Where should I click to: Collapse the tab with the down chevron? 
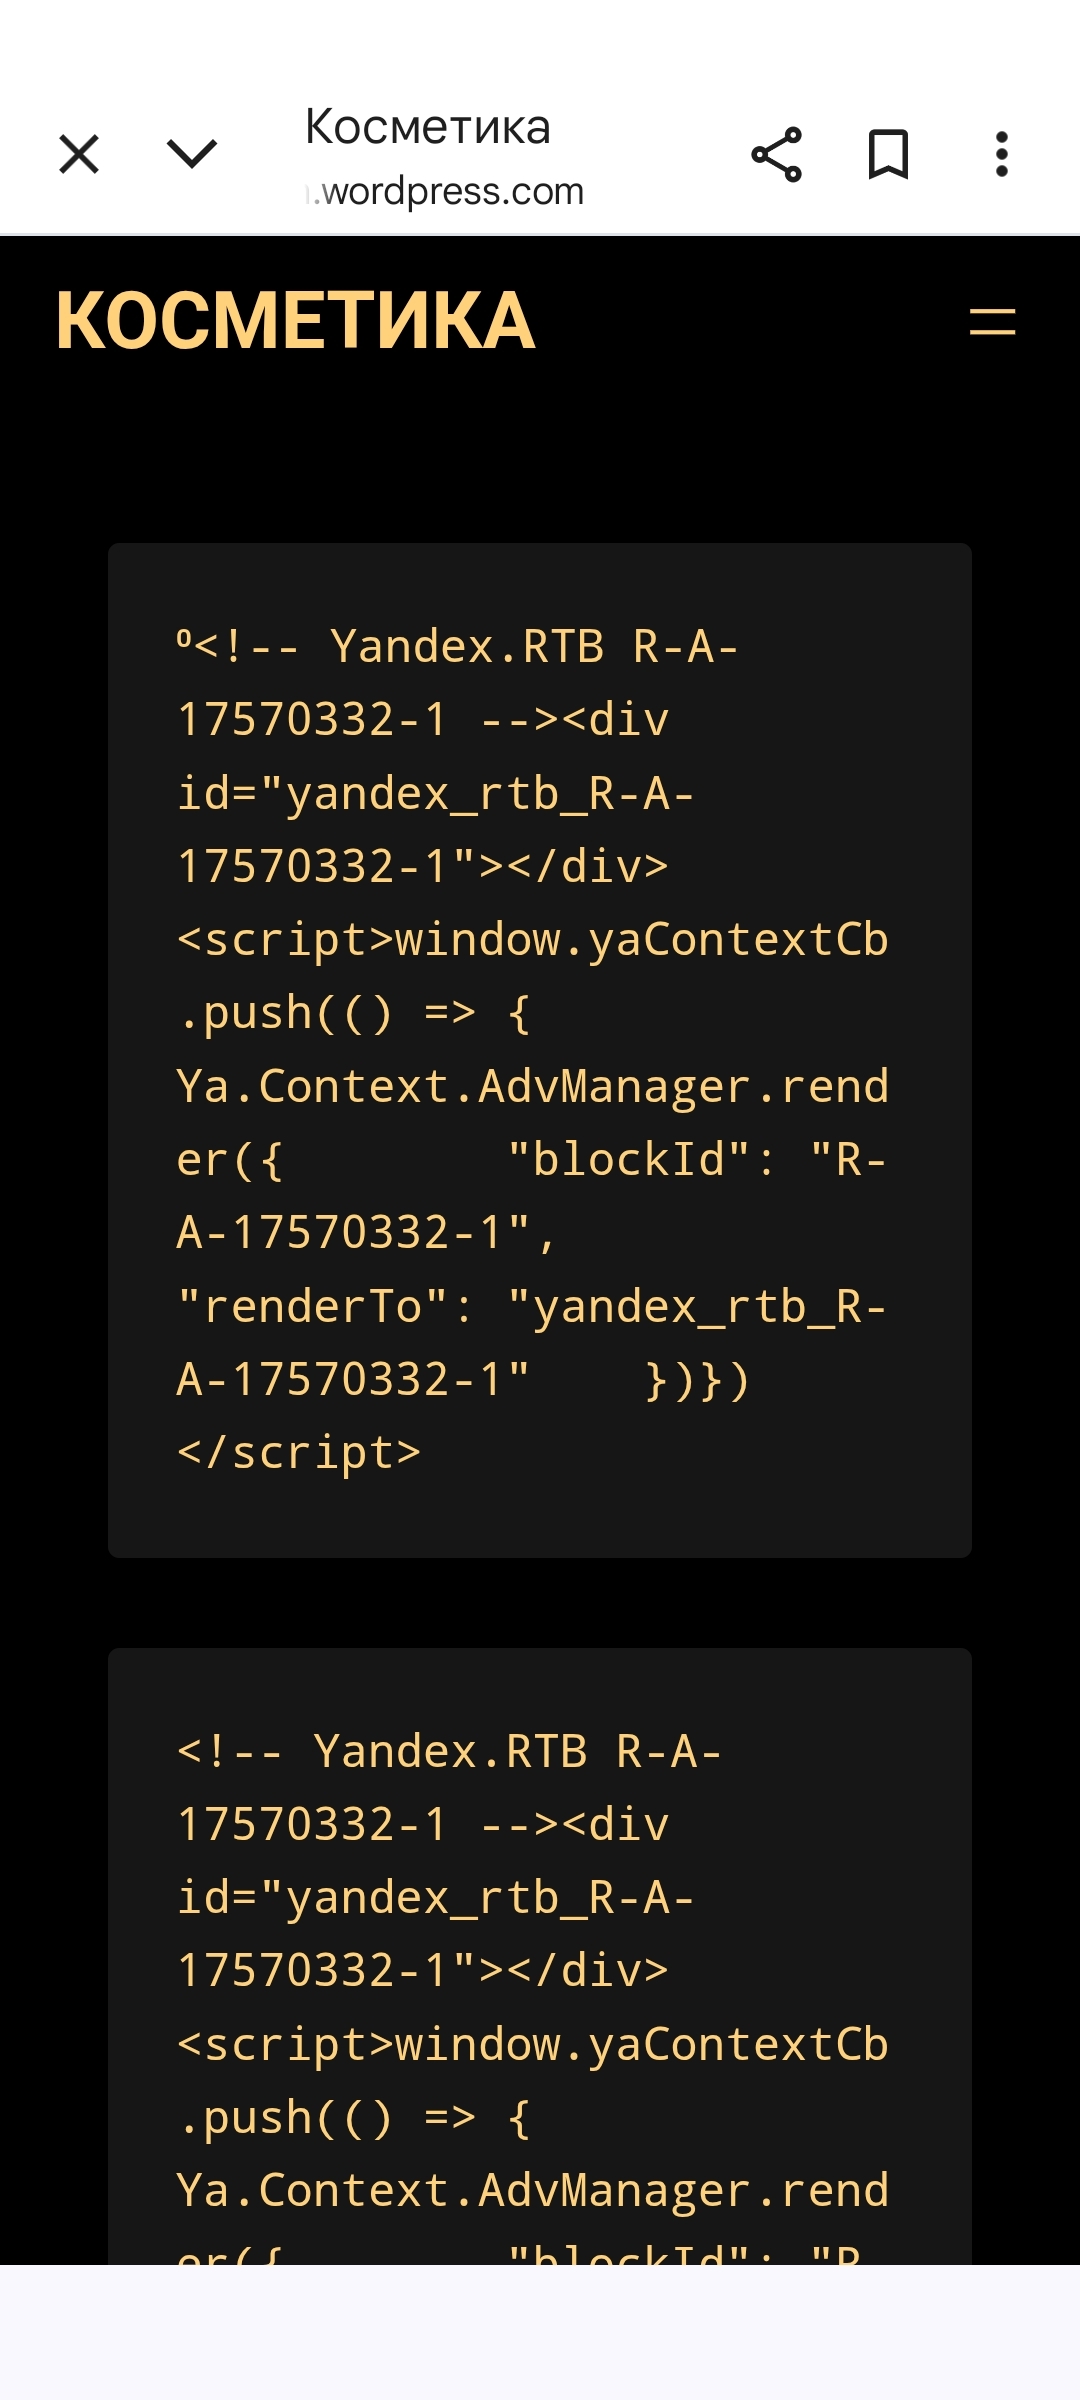coord(191,154)
